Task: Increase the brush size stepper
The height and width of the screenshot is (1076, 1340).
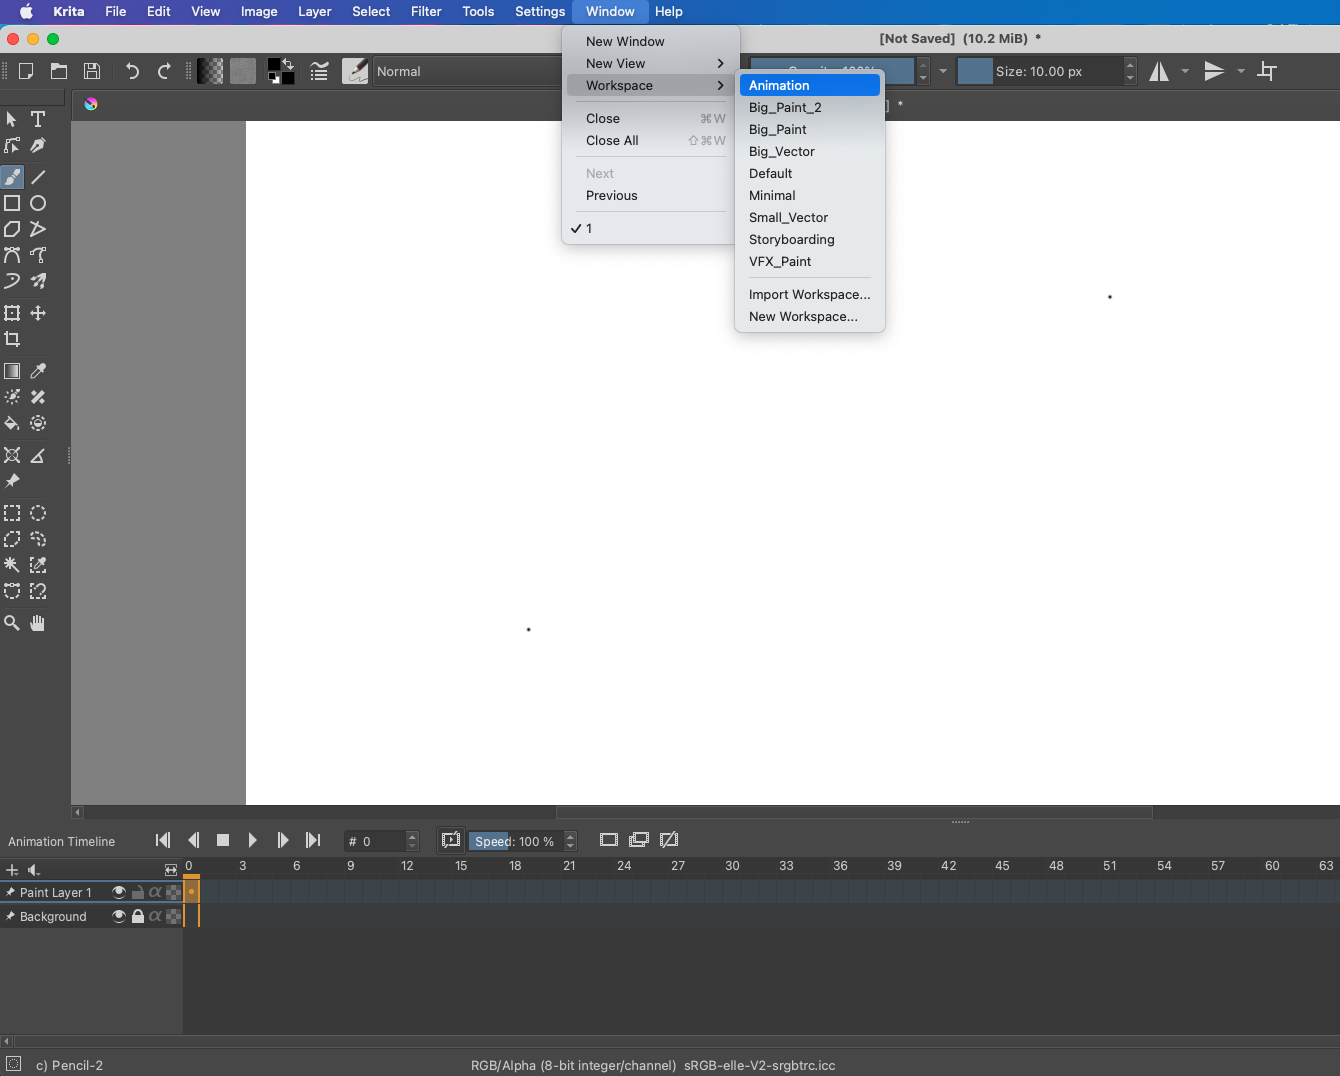Action: 1131,65
